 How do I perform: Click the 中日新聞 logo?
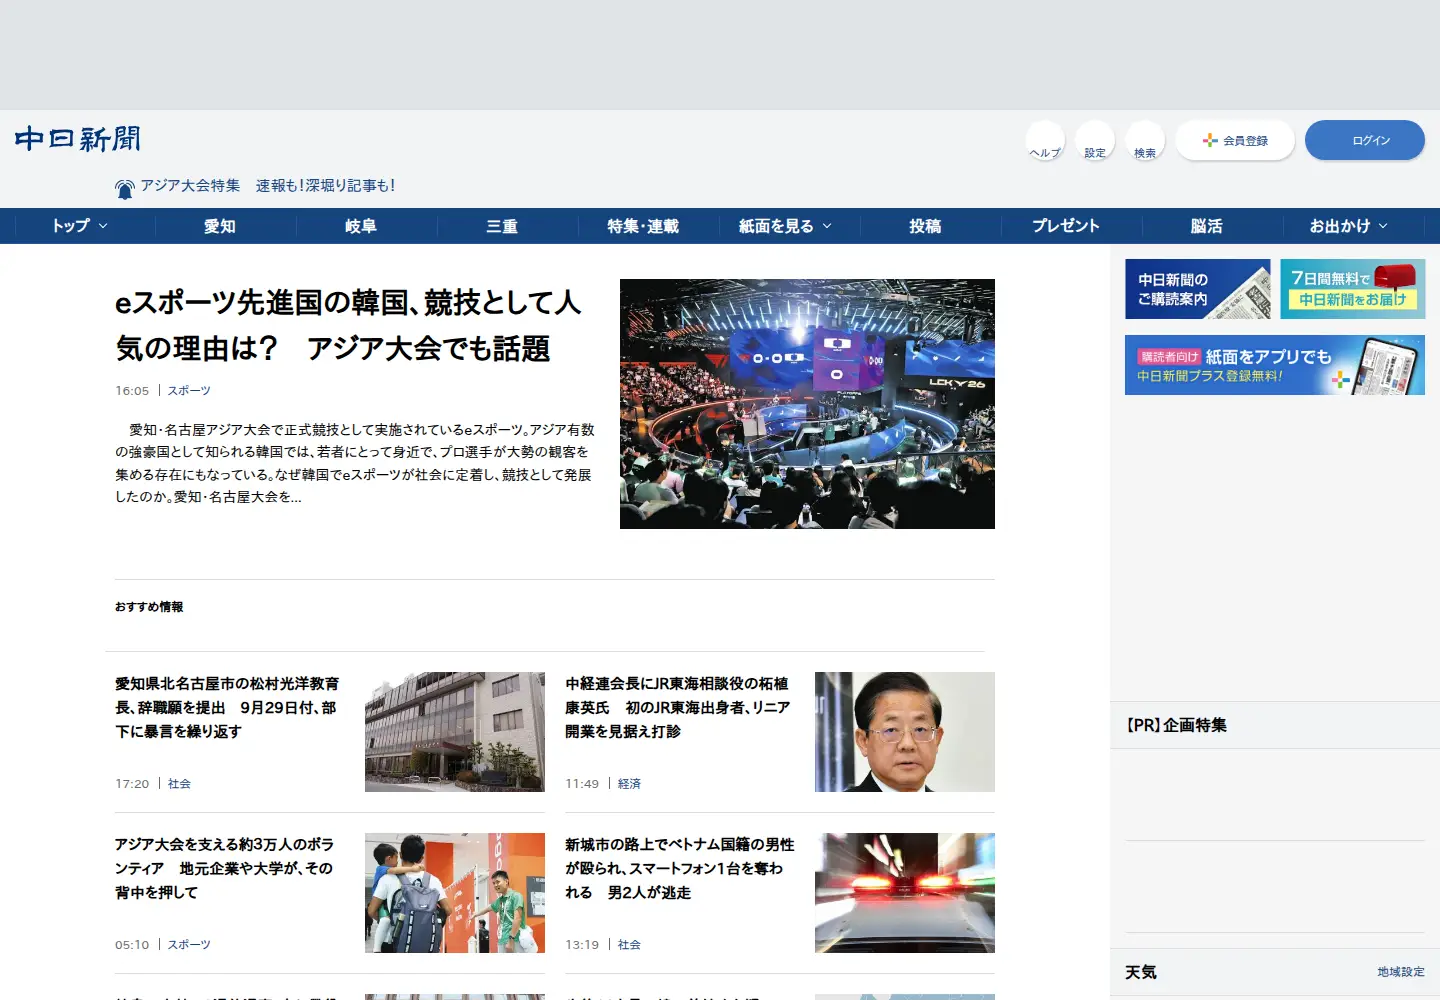pyautogui.click(x=78, y=139)
